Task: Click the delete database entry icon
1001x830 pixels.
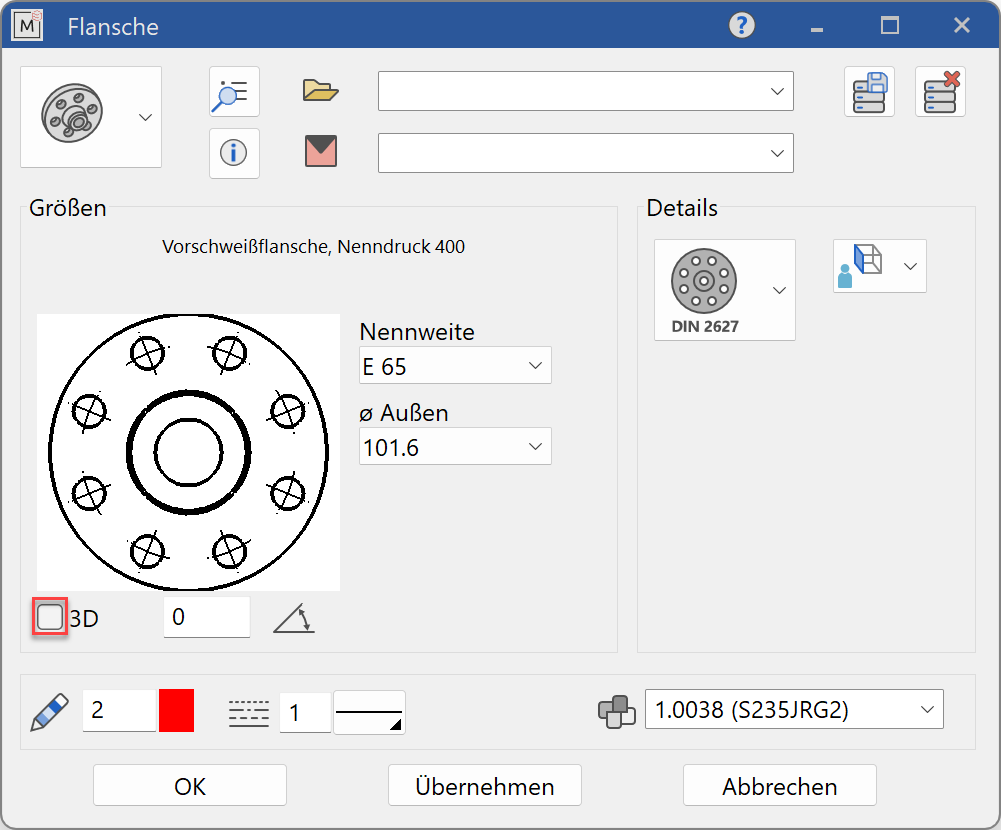Action: (x=940, y=91)
